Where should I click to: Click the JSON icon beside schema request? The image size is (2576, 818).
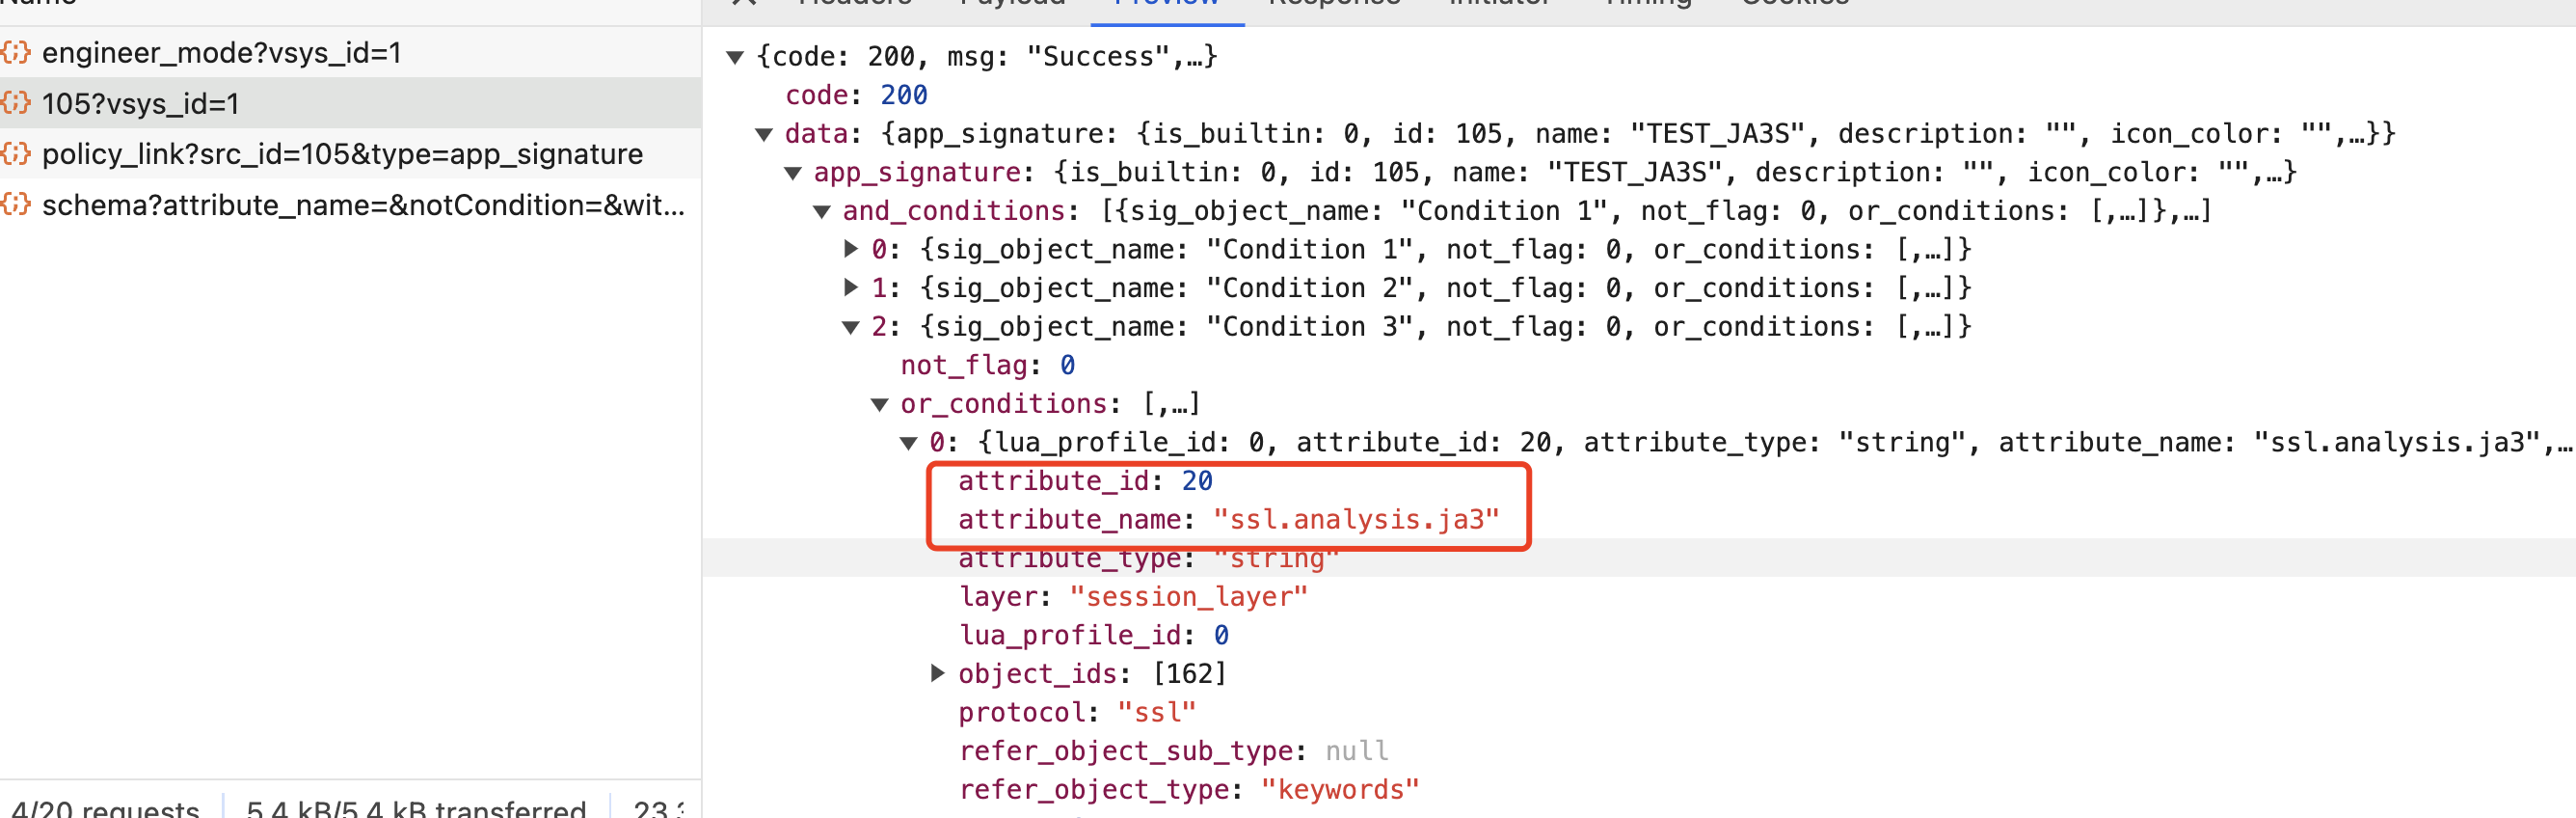(16, 205)
